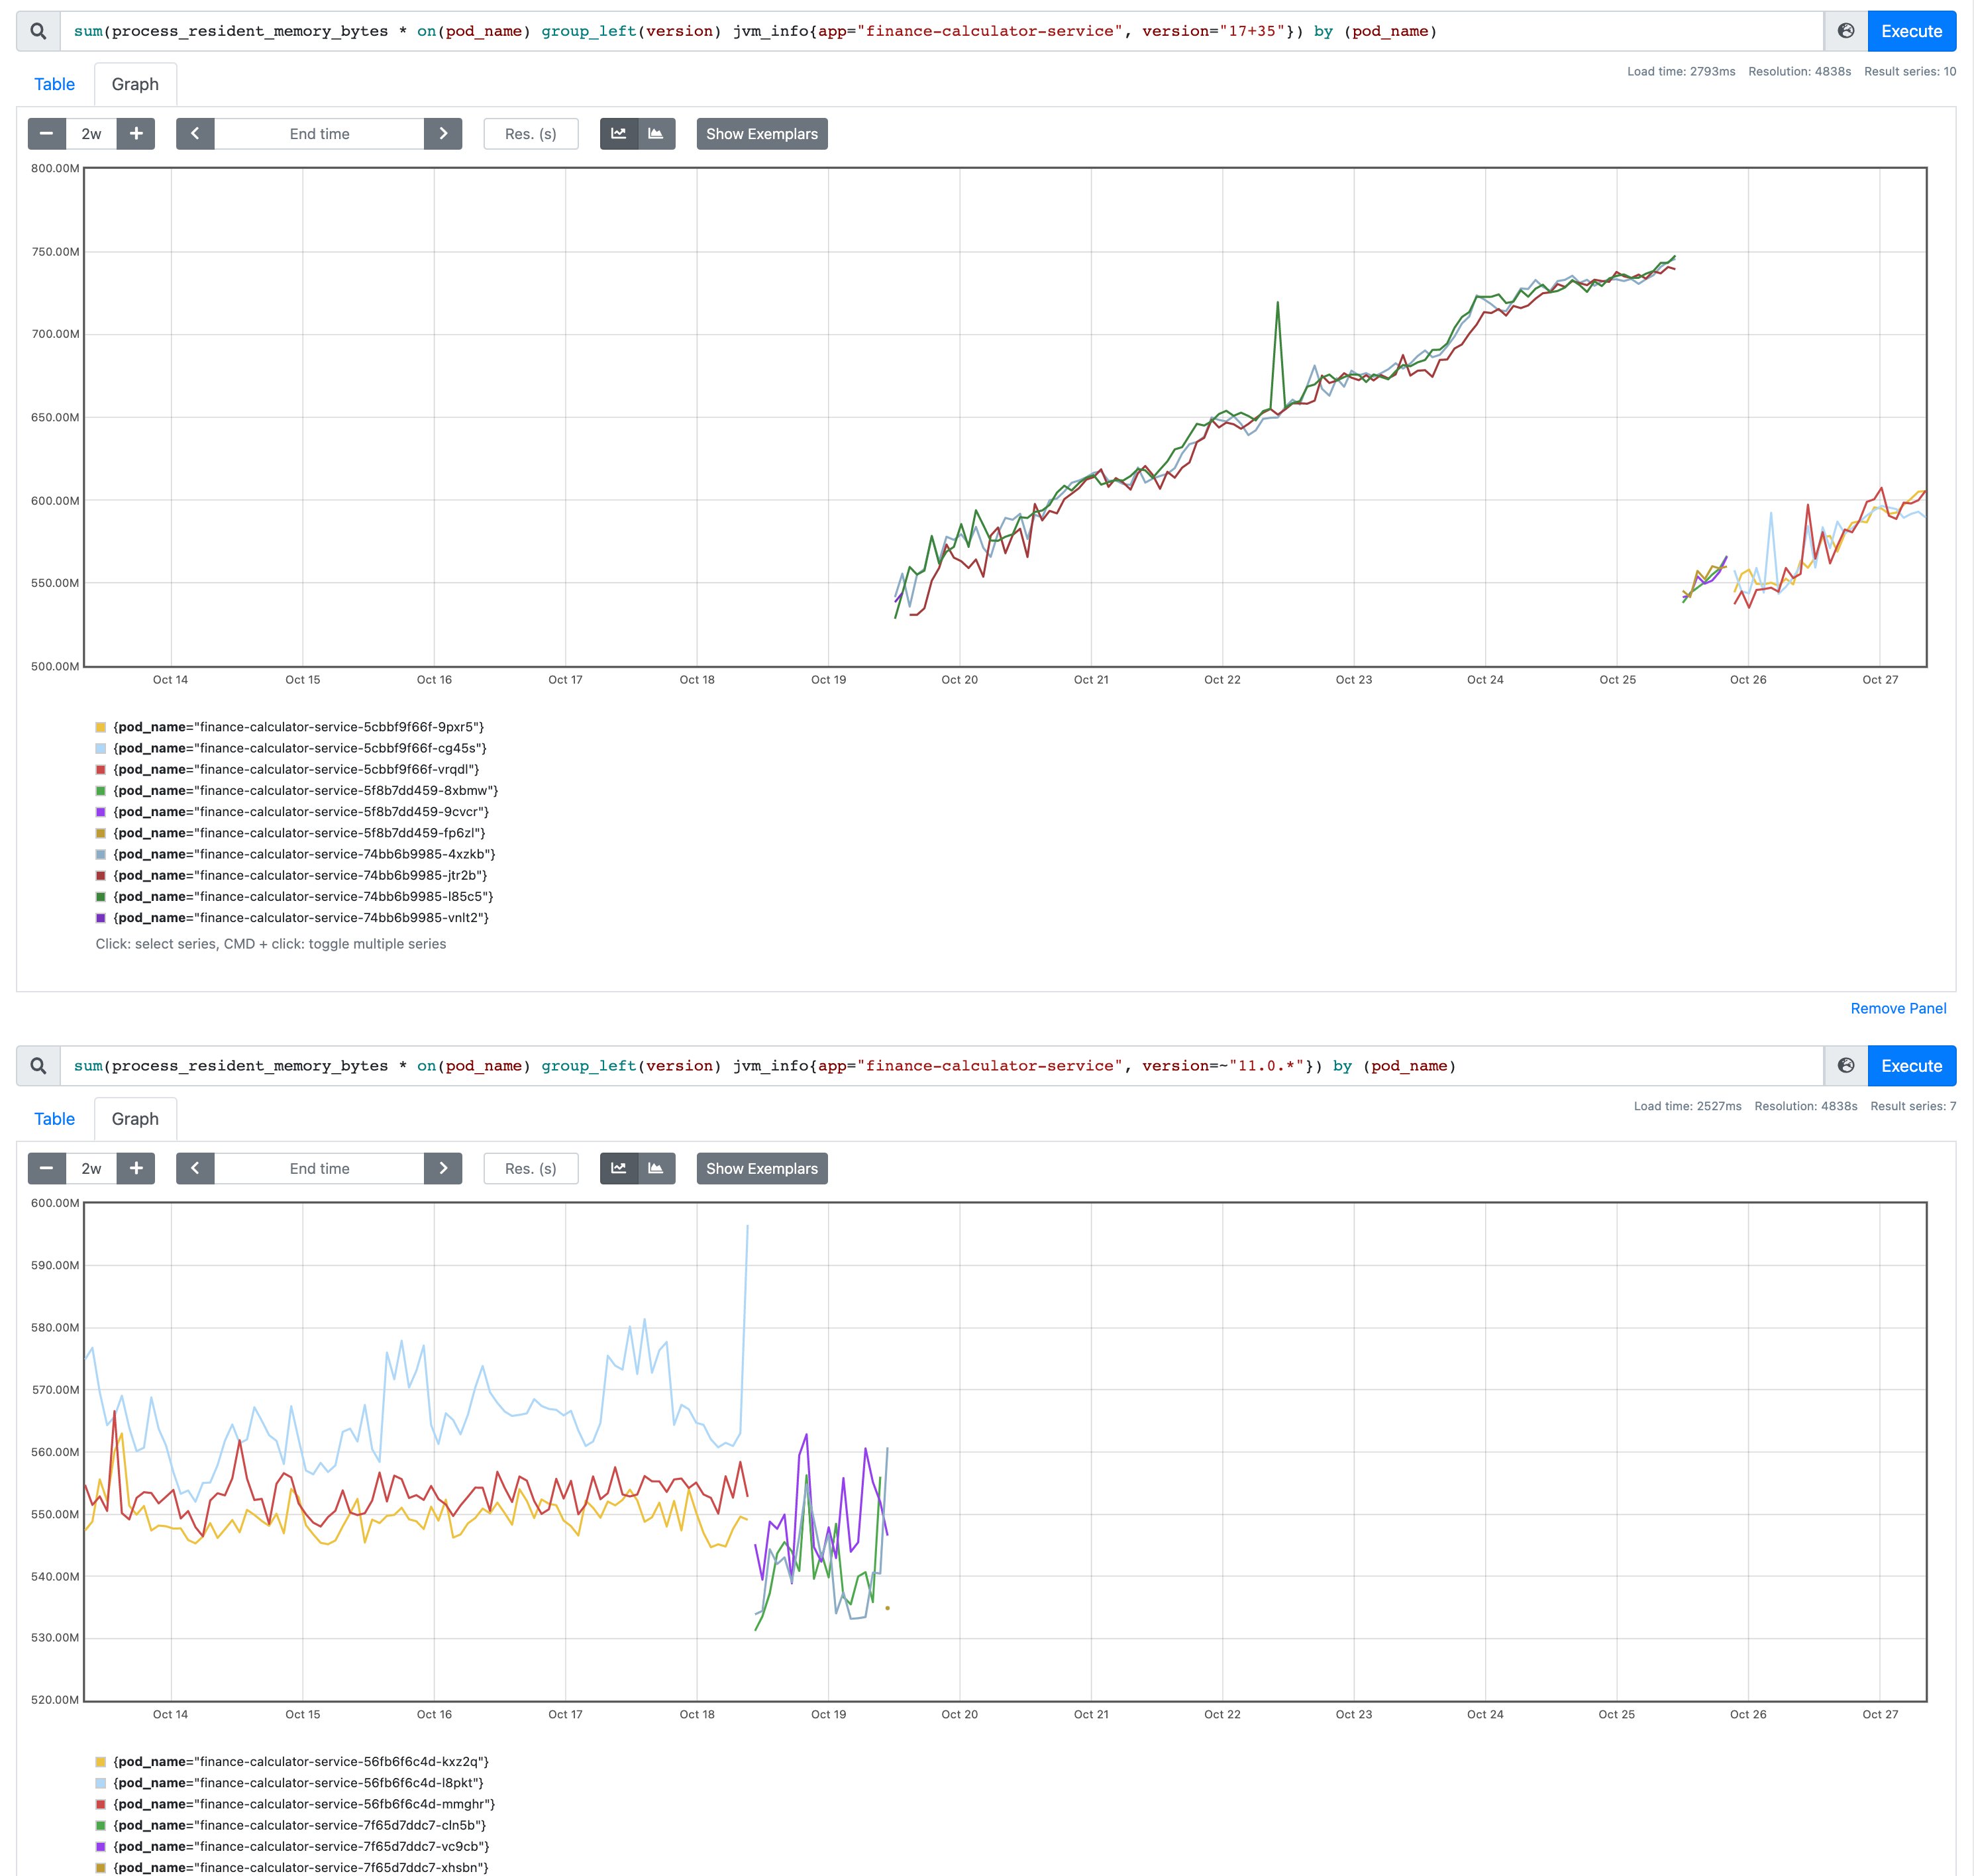The image size is (1974, 1876).
Task: Click the search icon of first query
Action: coord(38,31)
